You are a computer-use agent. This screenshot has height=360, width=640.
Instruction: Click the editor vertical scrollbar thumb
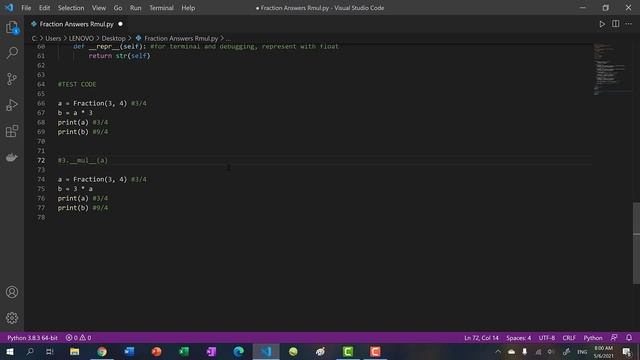point(636,243)
